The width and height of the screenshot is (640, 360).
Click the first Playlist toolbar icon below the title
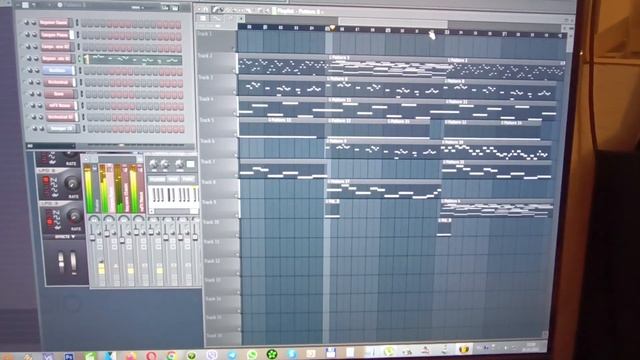point(203,18)
